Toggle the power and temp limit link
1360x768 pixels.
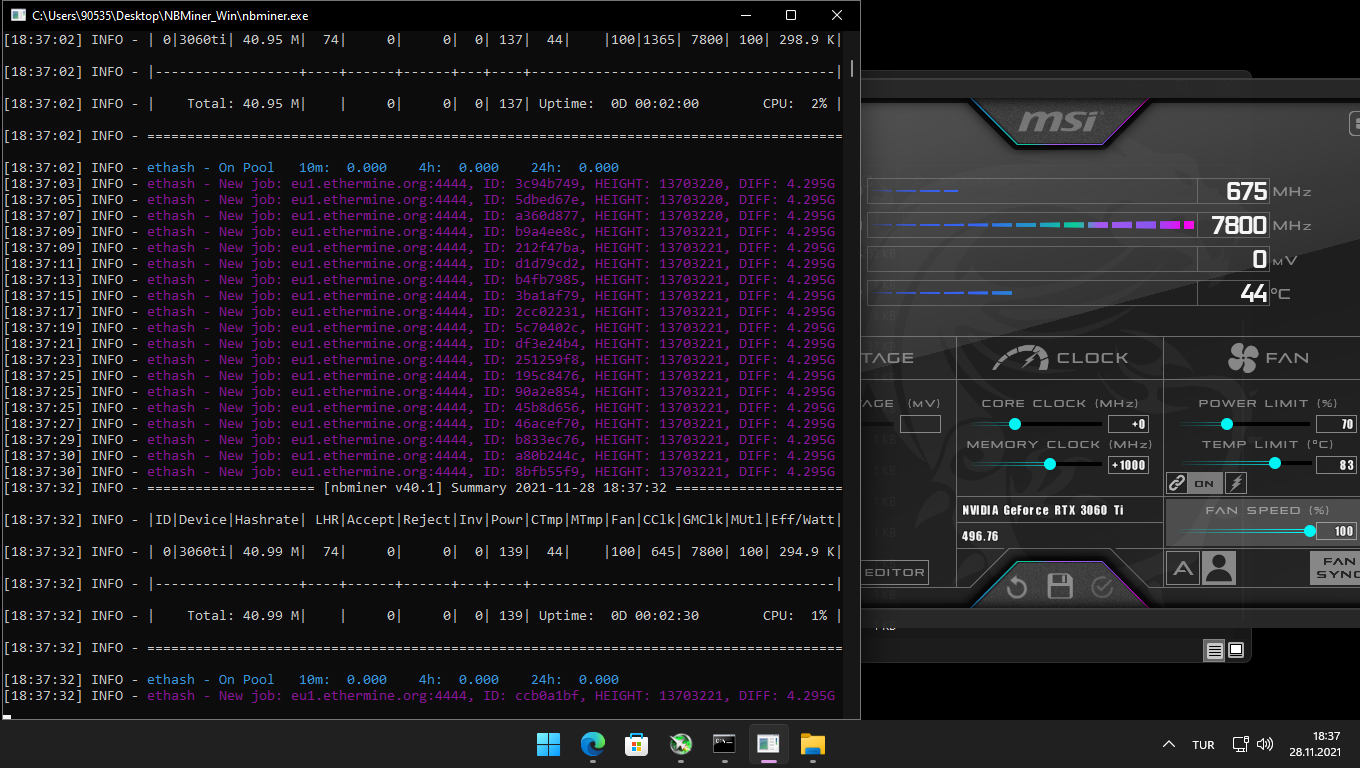coord(1178,483)
